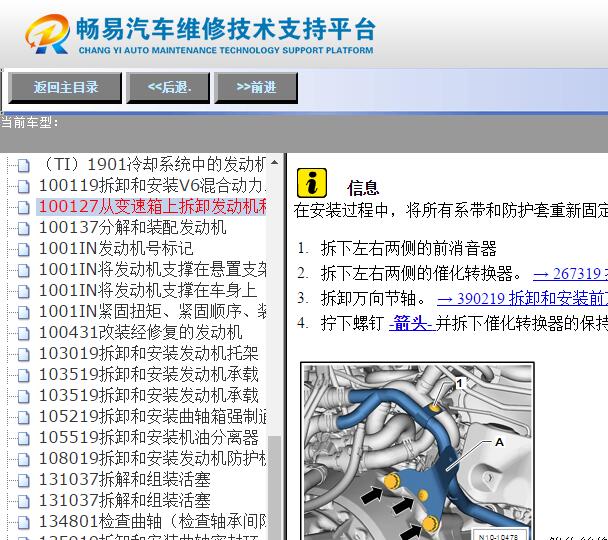The image size is (608, 540).
Task: Go back with the <<后退 button
Action: (168, 88)
